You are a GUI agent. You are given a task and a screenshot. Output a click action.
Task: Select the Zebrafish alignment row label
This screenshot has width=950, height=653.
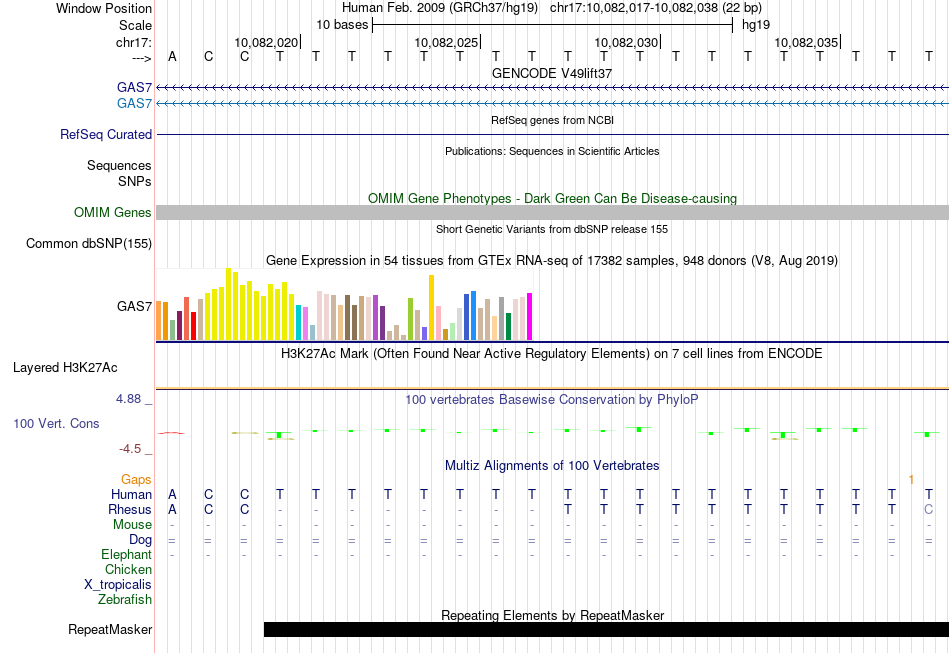coord(125,600)
